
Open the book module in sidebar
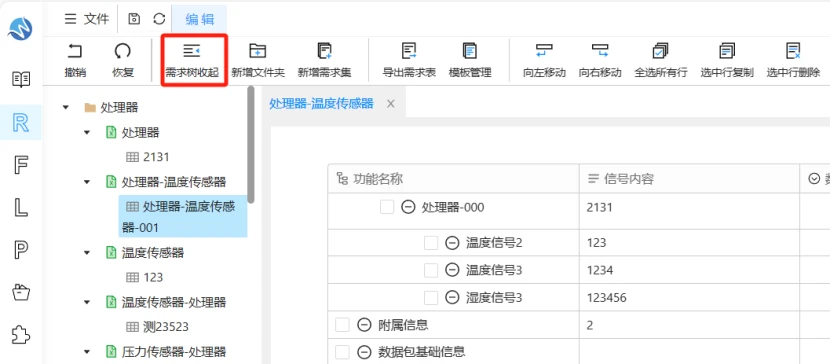[21, 80]
